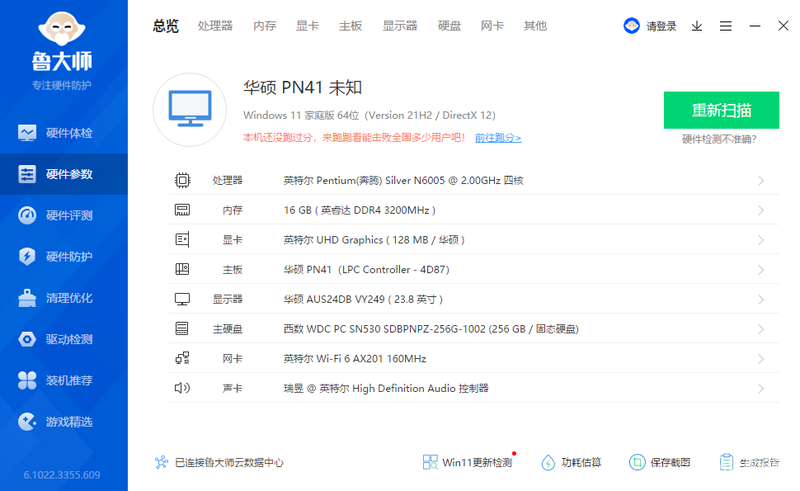Open 驱动检测 driver check
Screen dimensions: 800x491
pyautogui.click(x=64, y=339)
